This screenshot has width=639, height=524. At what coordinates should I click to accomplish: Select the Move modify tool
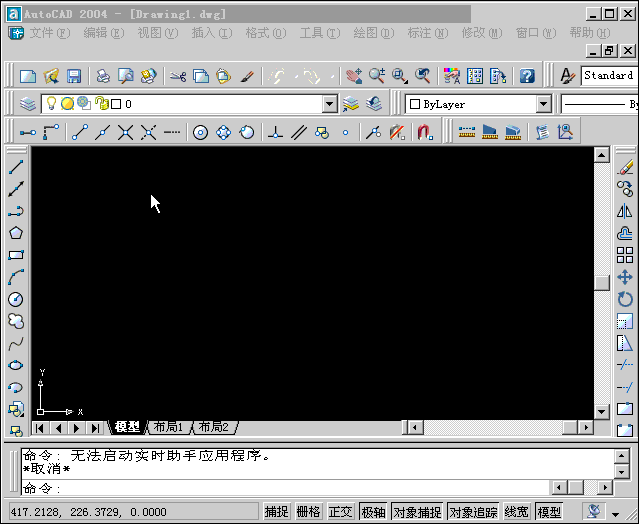pyautogui.click(x=625, y=277)
